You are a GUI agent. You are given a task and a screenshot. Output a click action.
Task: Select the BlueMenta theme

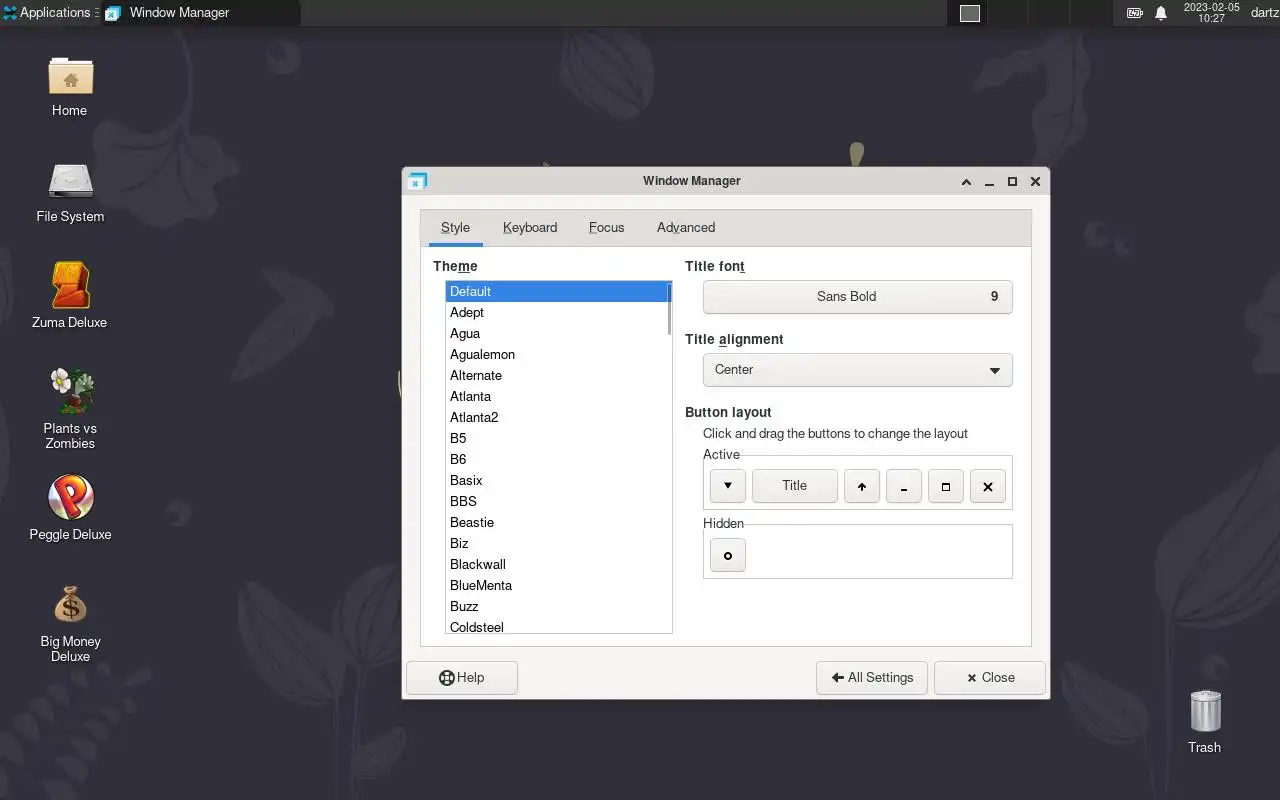[556, 586]
